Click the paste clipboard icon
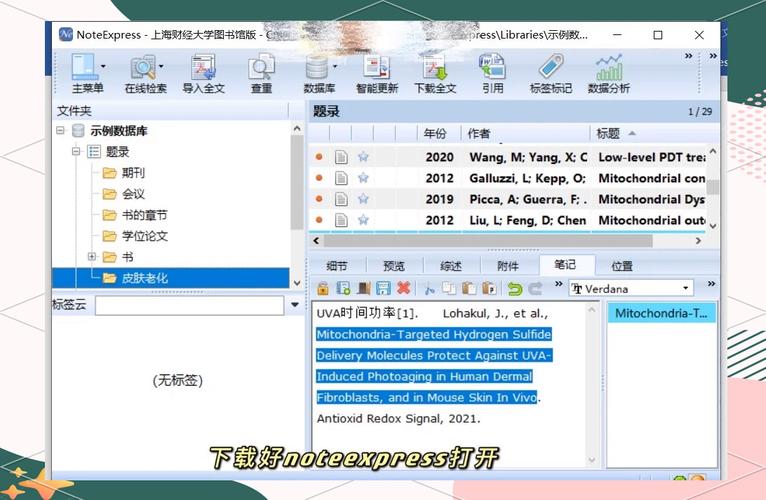The image size is (766, 500). tap(469, 288)
